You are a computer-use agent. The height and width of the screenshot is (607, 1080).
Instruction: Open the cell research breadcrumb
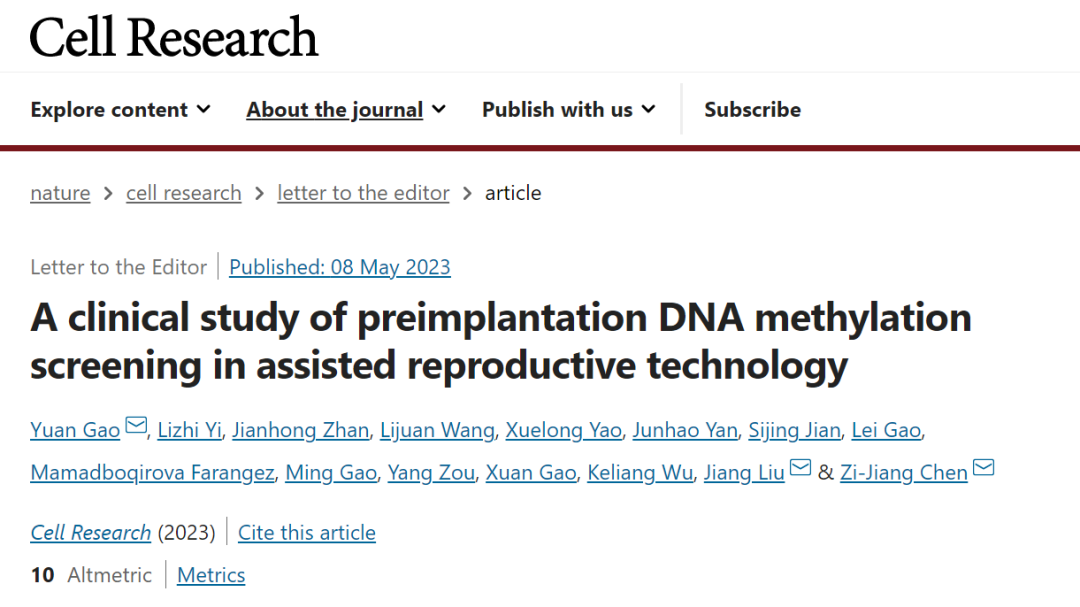click(184, 193)
